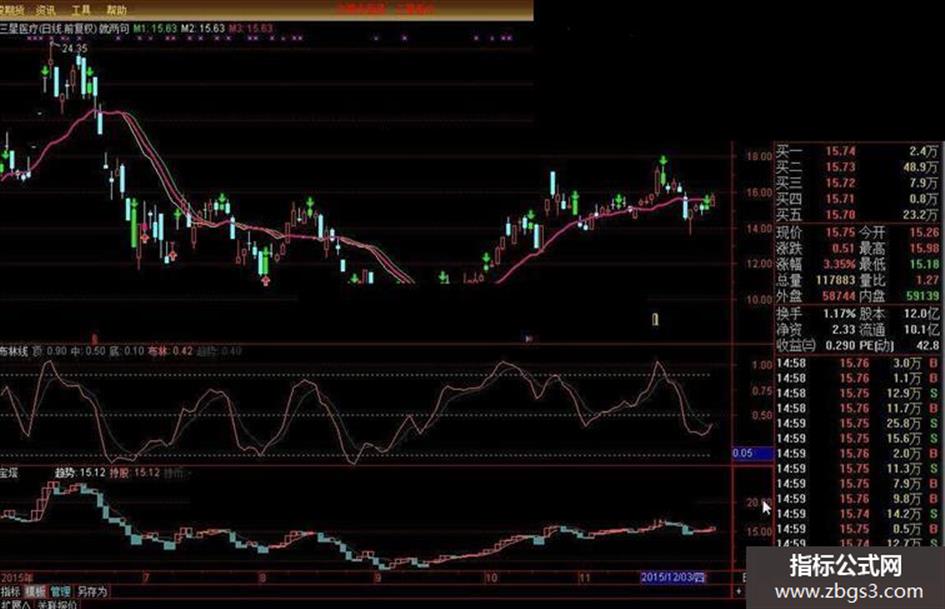Click the 买三 15.72 bid row
Image resolution: width=945 pixels, height=609 pixels.
(x=857, y=183)
